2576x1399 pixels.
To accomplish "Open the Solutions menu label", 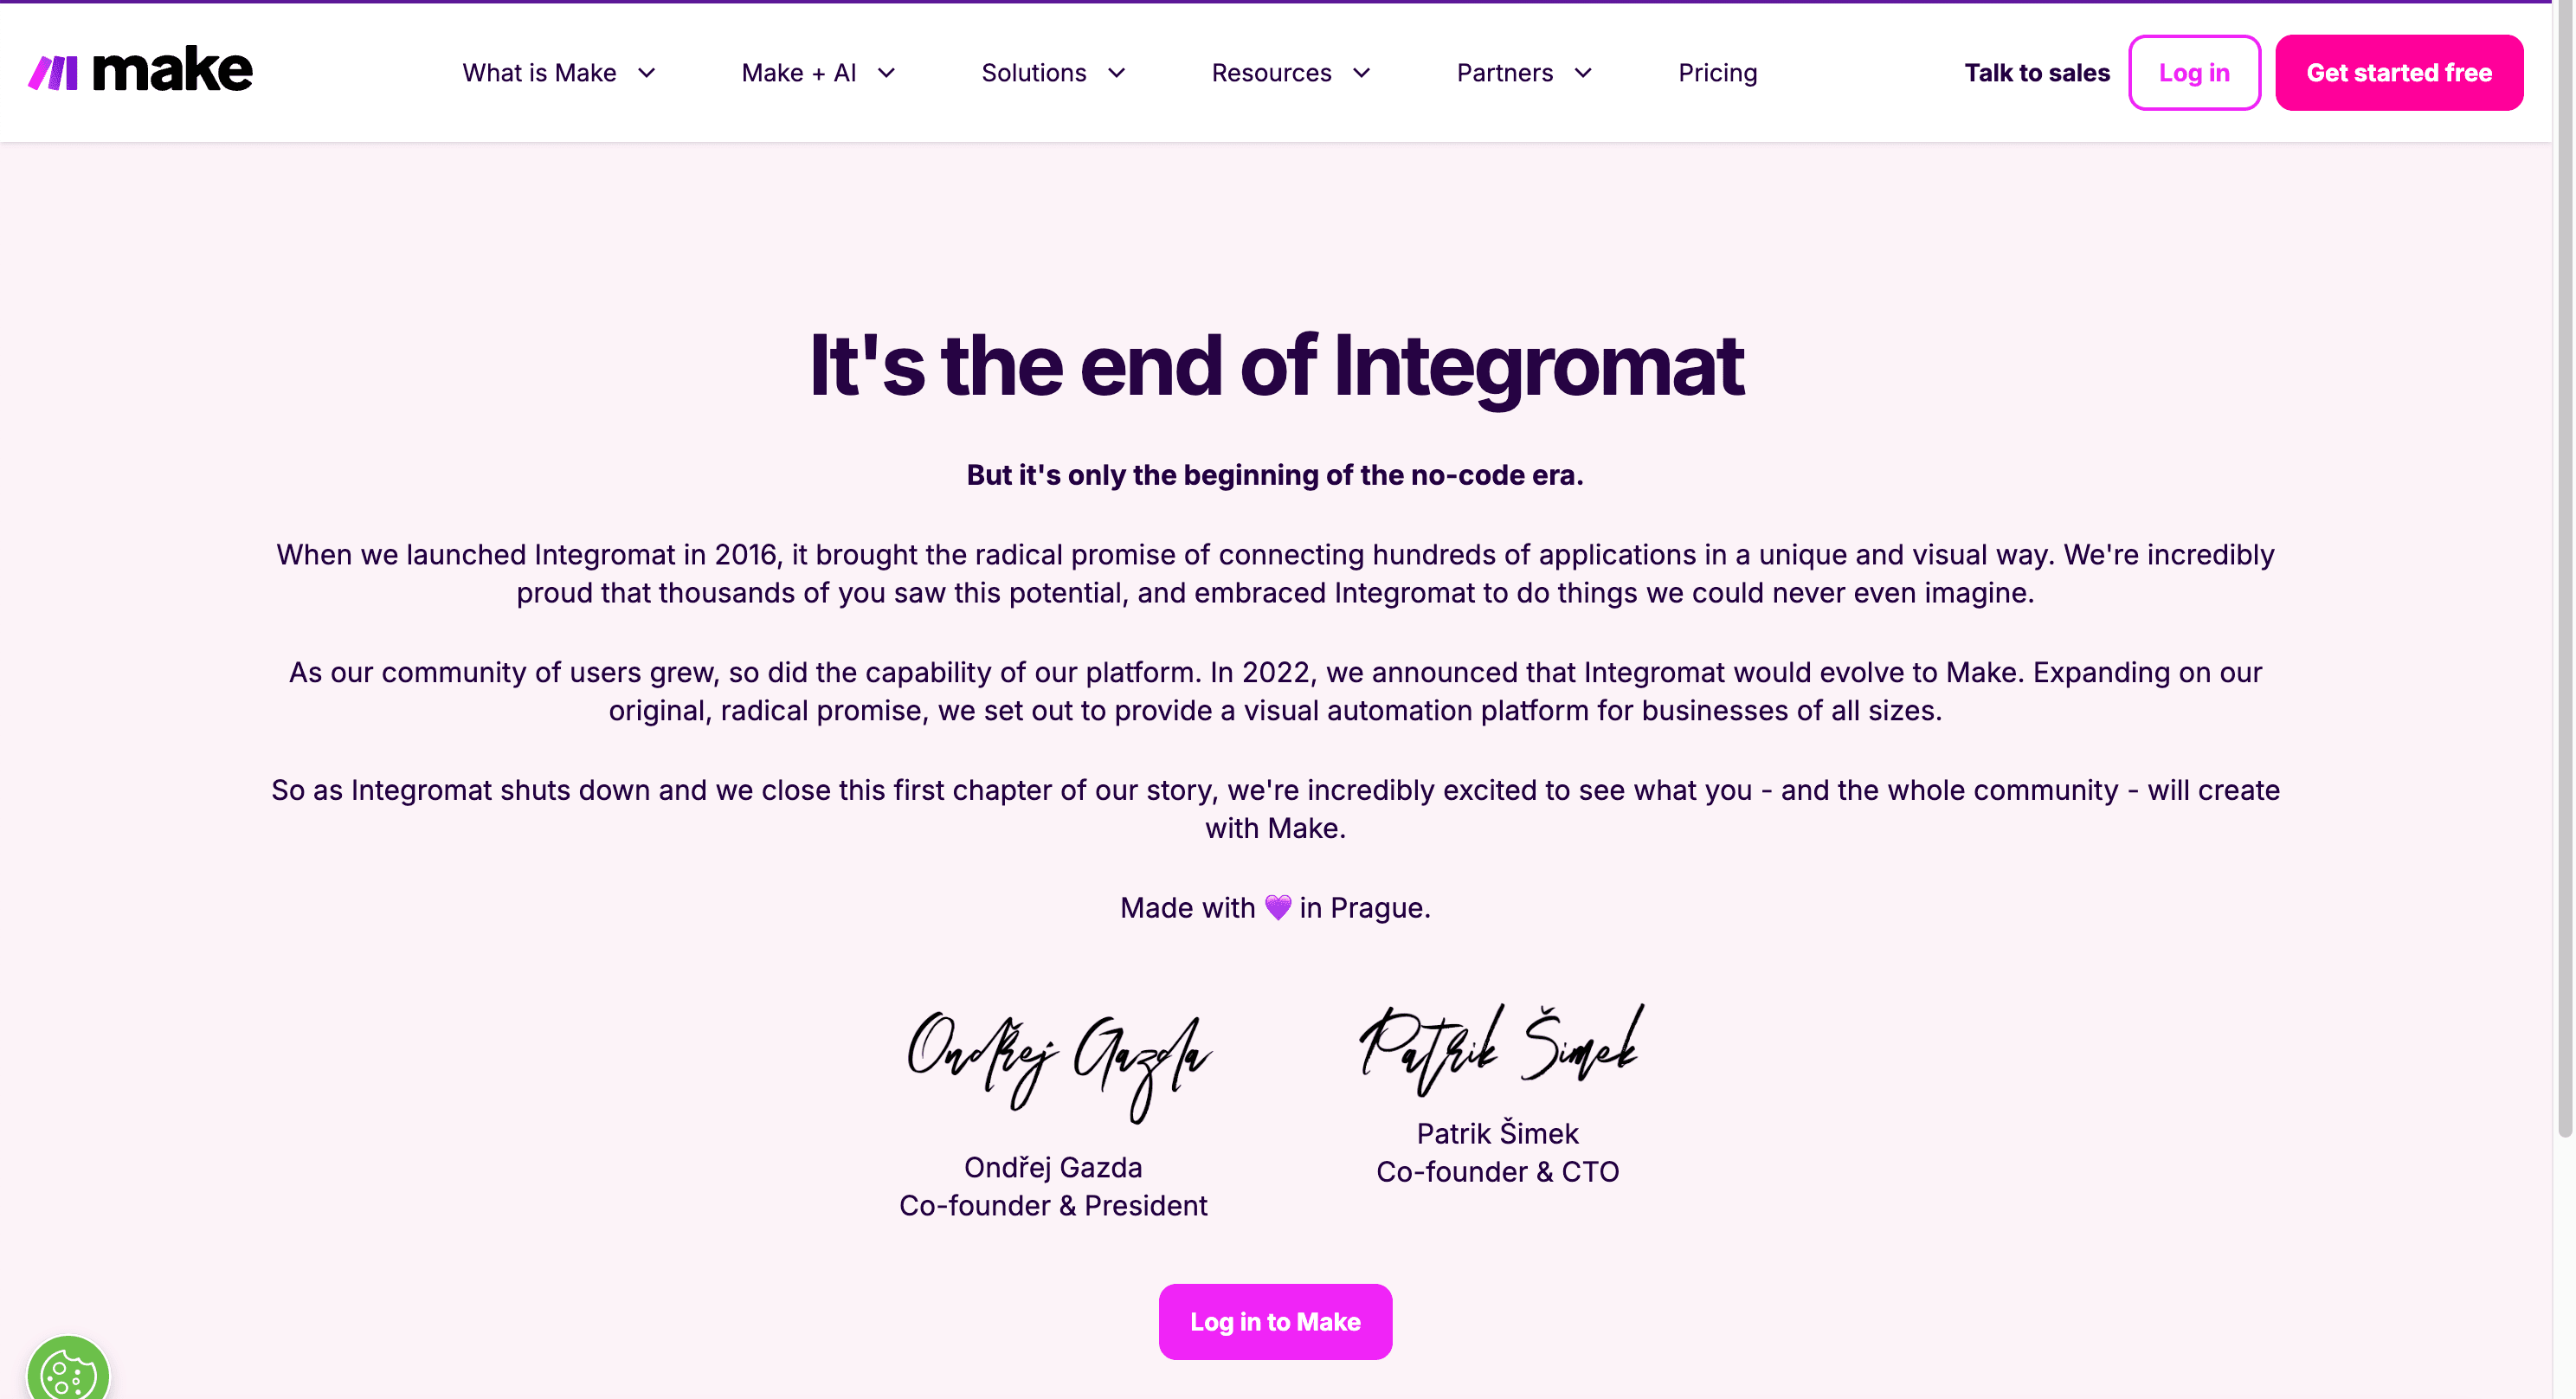I will [1033, 73].
